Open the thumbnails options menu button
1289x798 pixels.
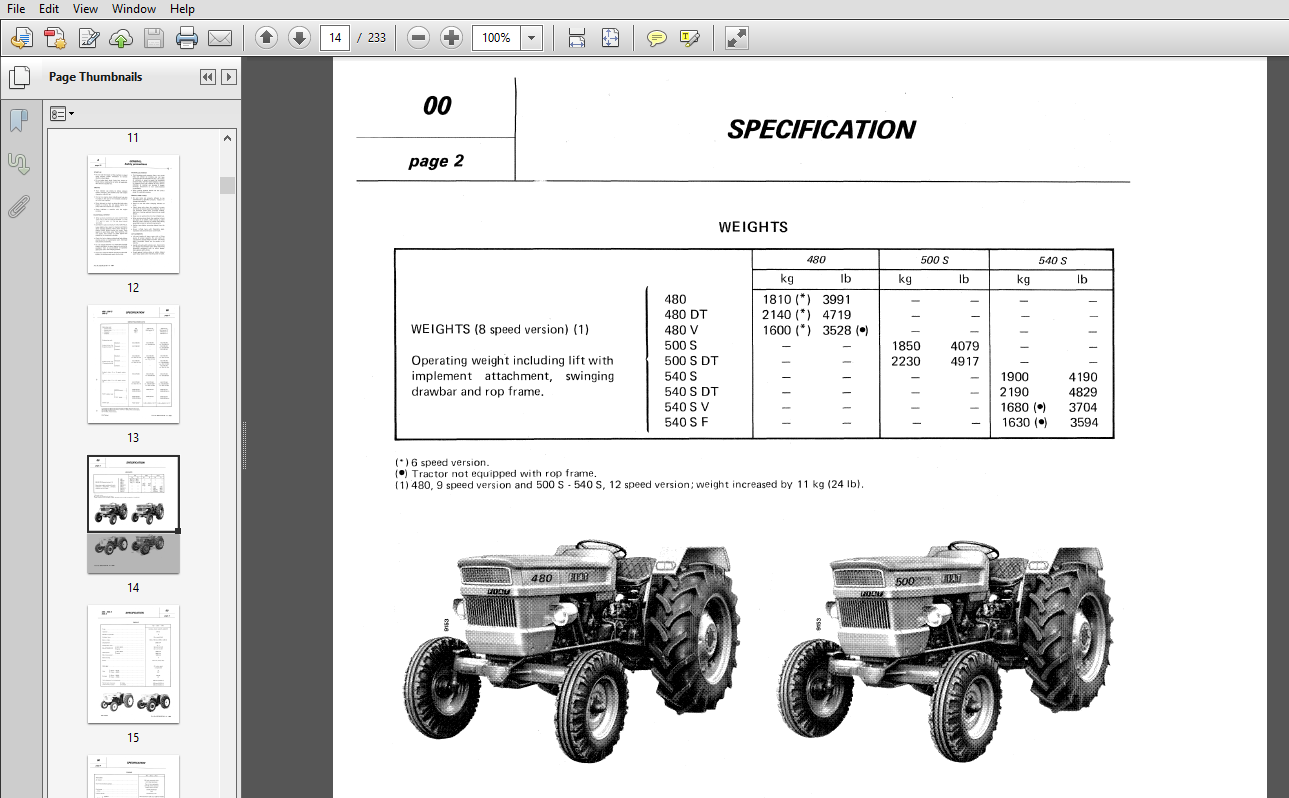(x=62, y=114)
